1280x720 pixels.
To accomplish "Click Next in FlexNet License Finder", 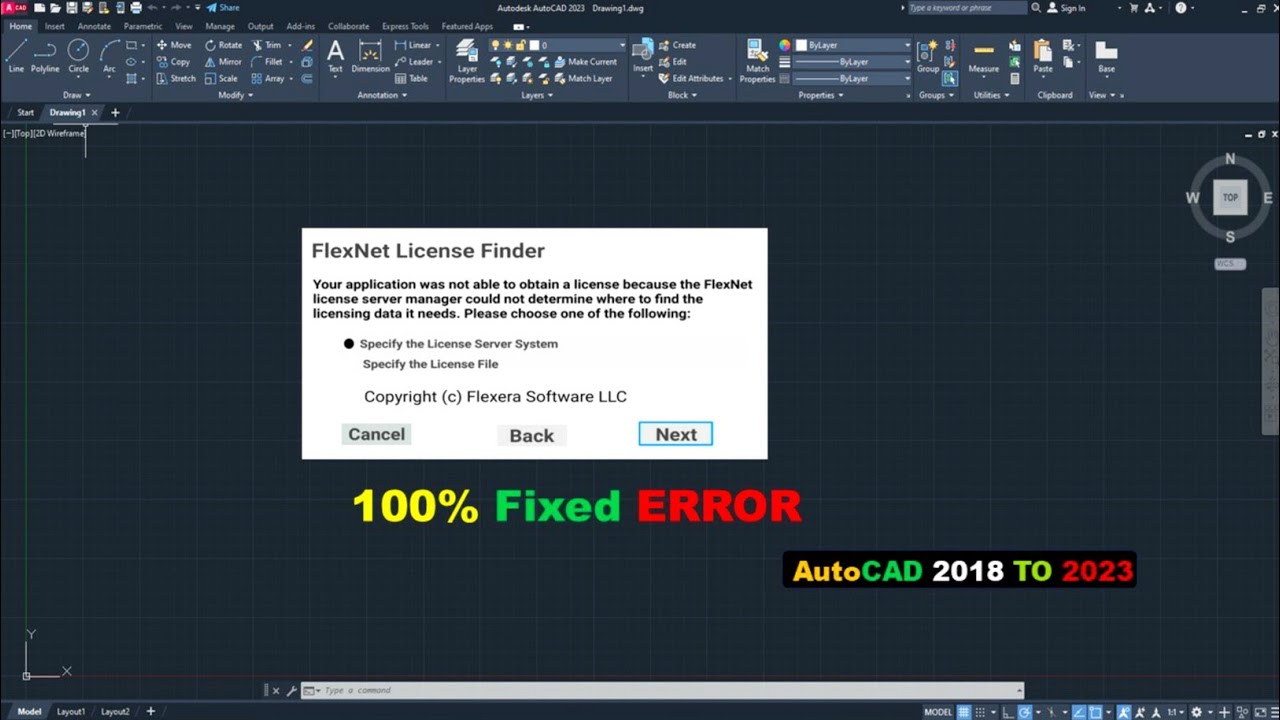I will pyautogui.click(x=676, y=434).
